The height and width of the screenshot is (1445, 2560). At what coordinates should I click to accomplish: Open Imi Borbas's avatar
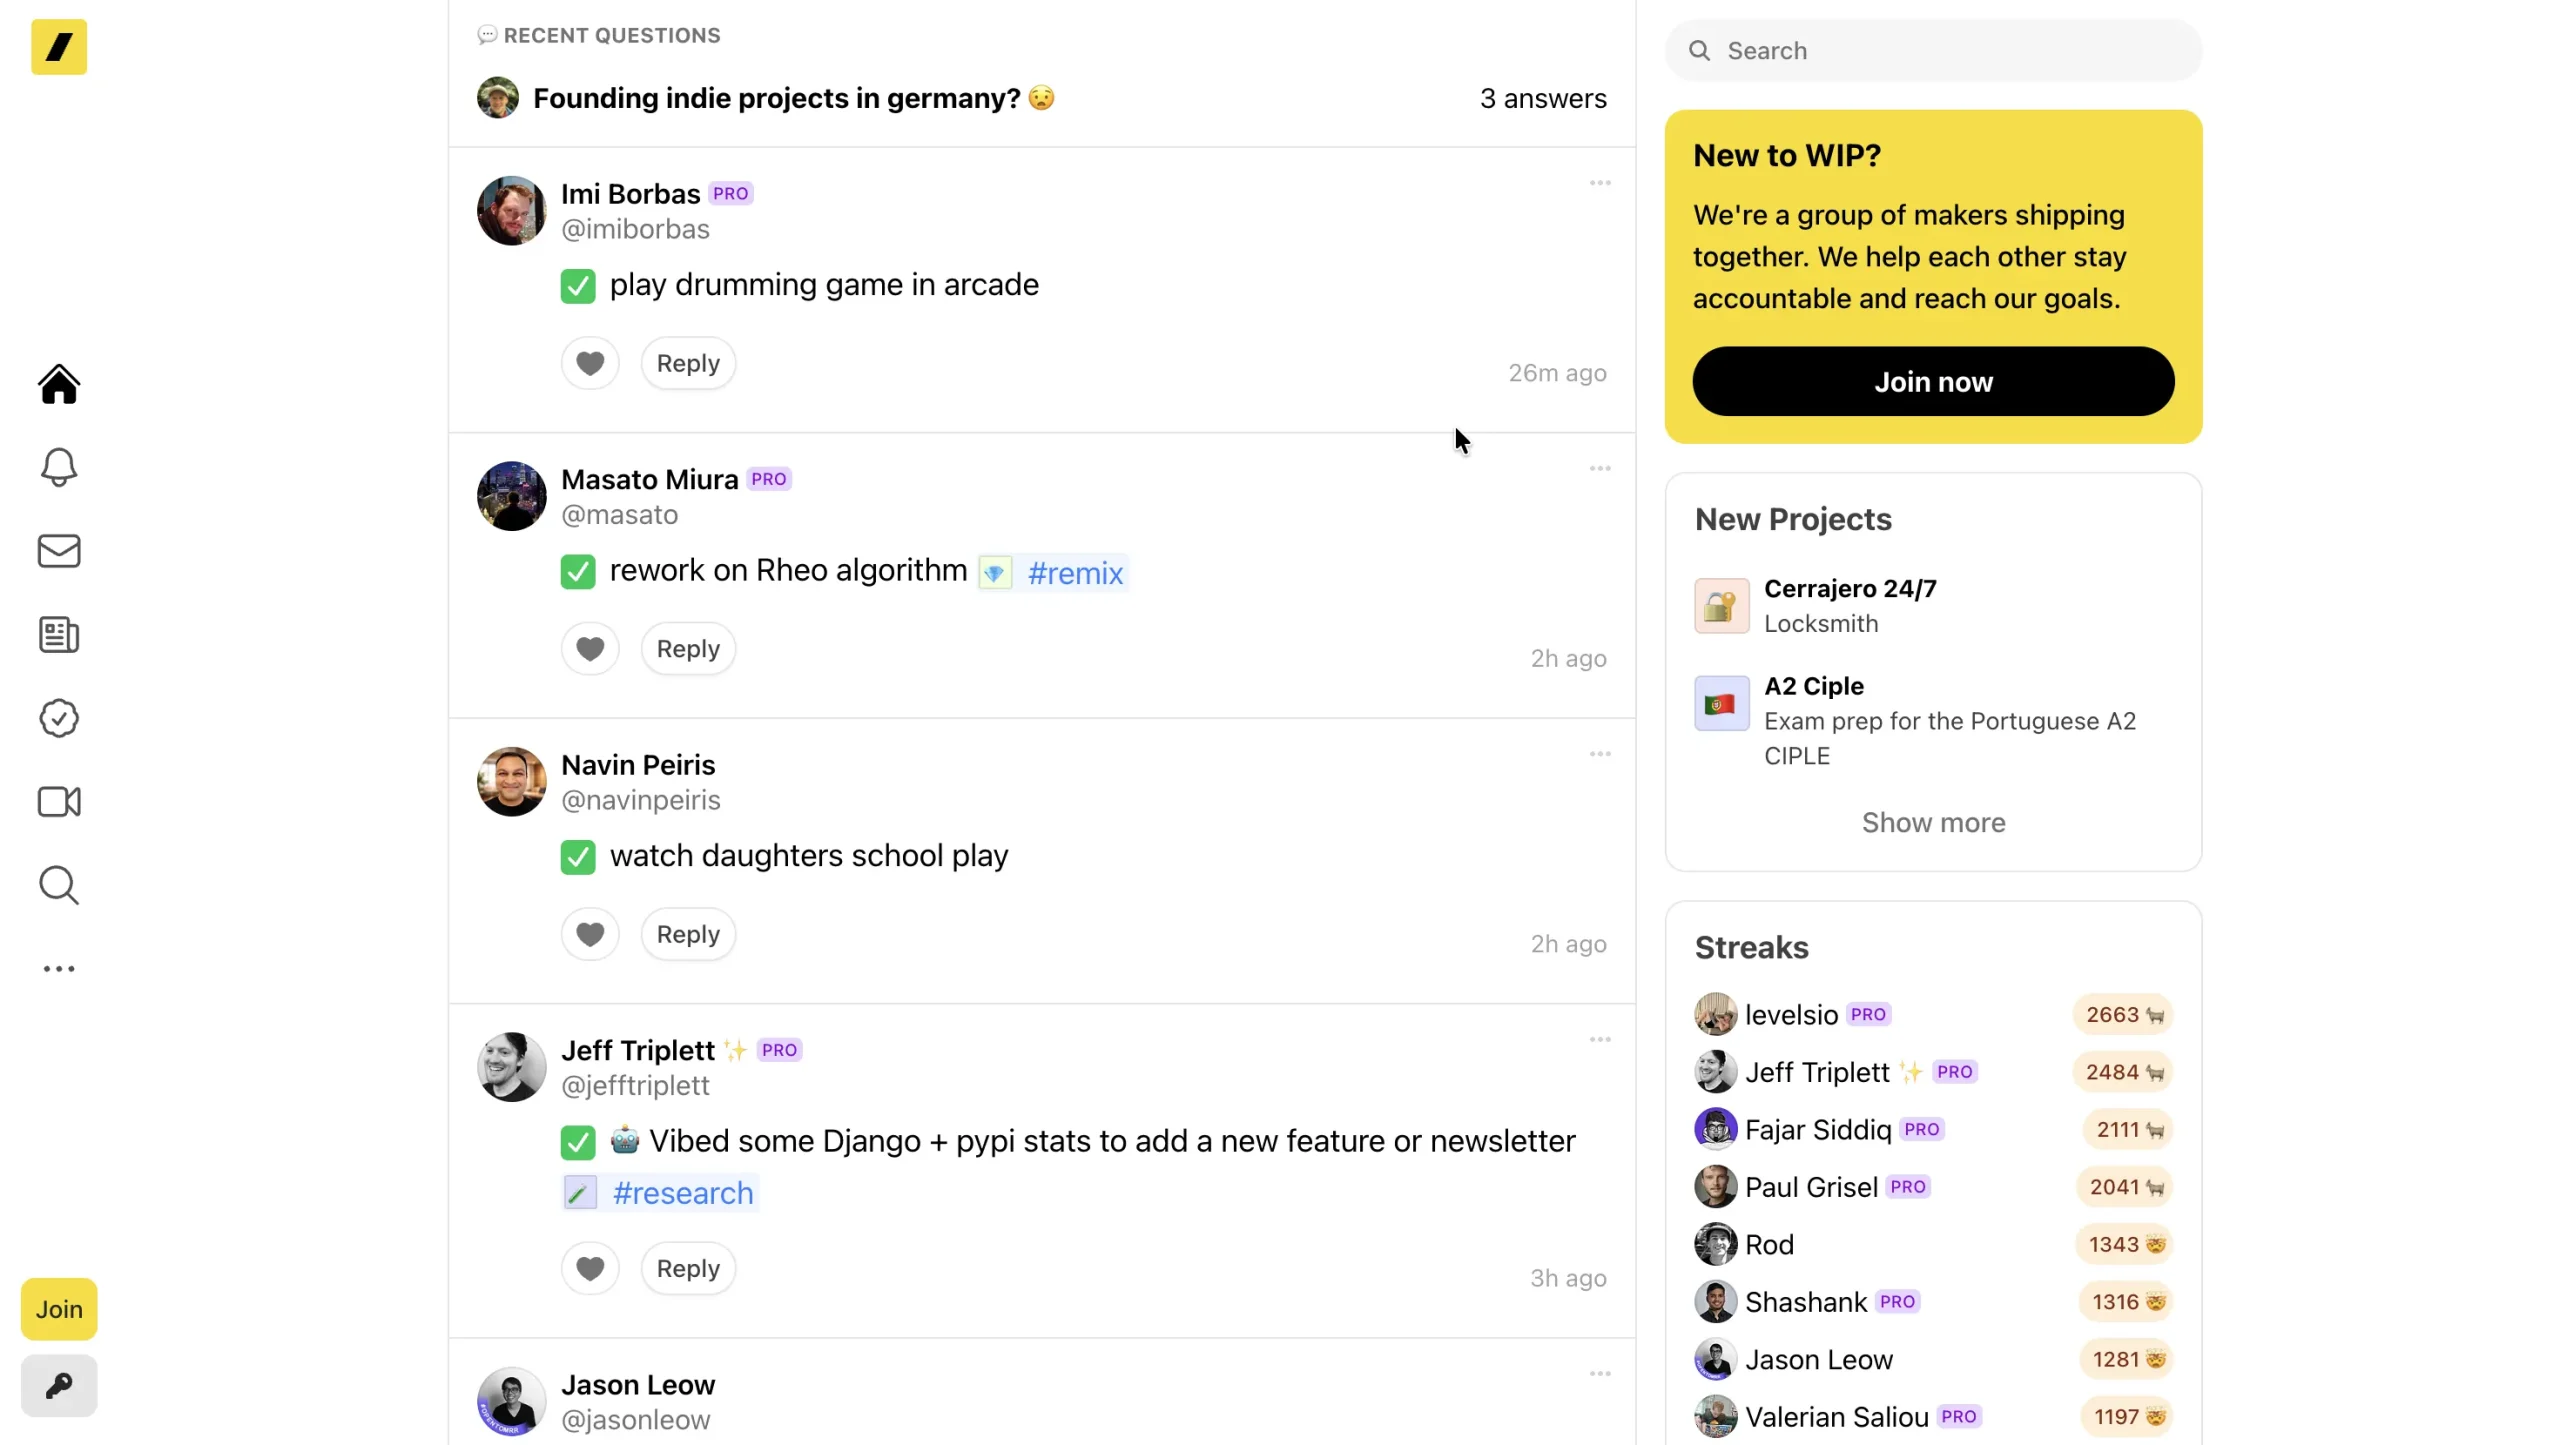click(512, 211)
